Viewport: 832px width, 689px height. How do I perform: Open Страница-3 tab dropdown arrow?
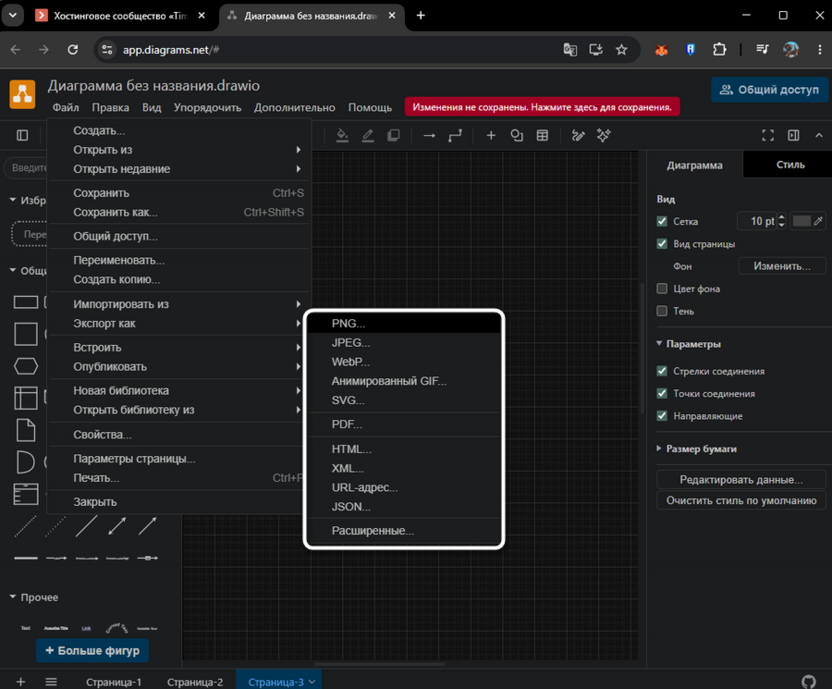coord(312,682)
